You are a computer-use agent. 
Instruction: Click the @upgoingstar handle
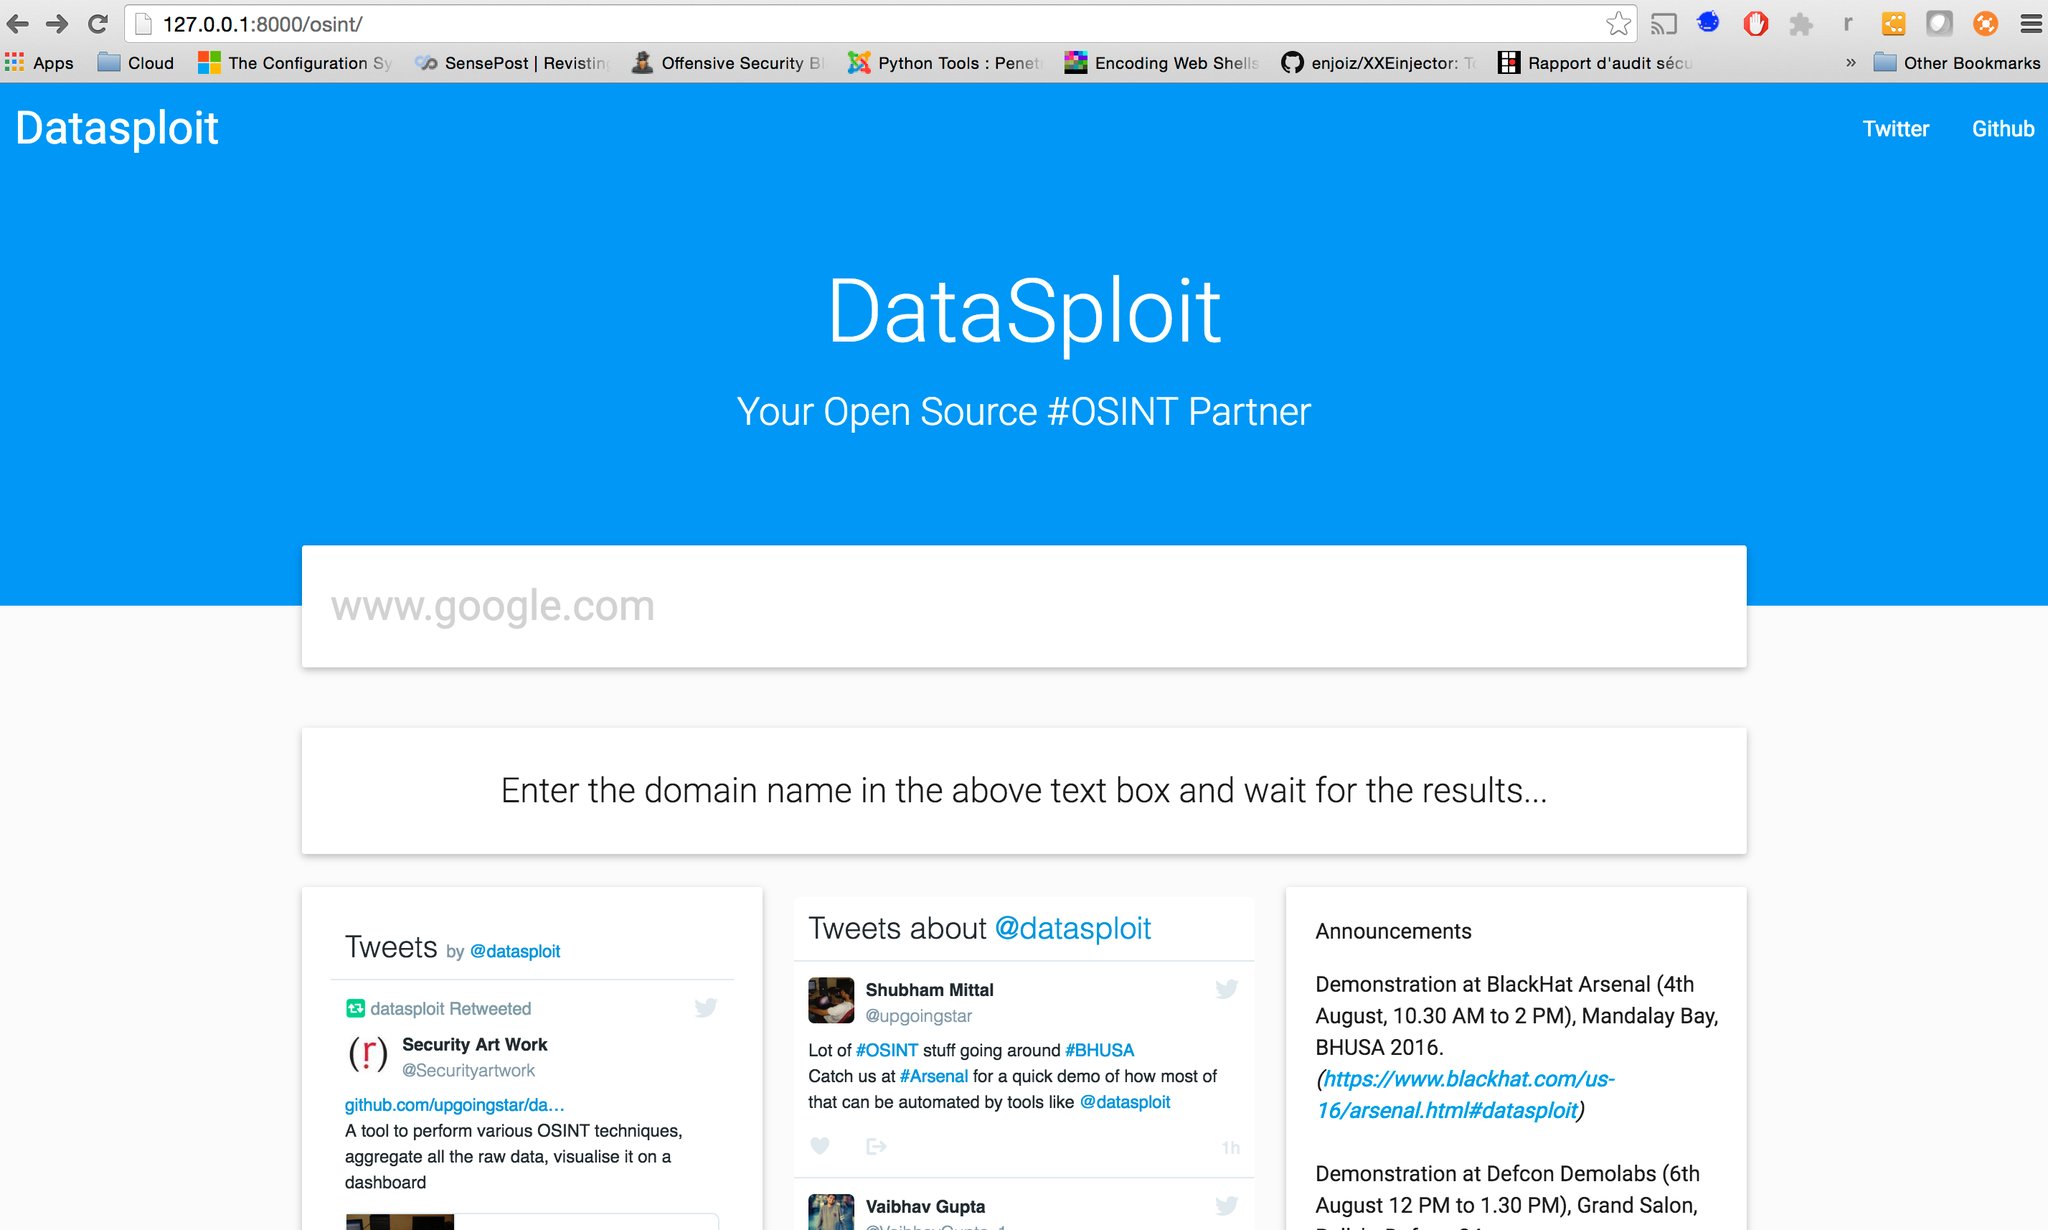[x=918, y=1015]
